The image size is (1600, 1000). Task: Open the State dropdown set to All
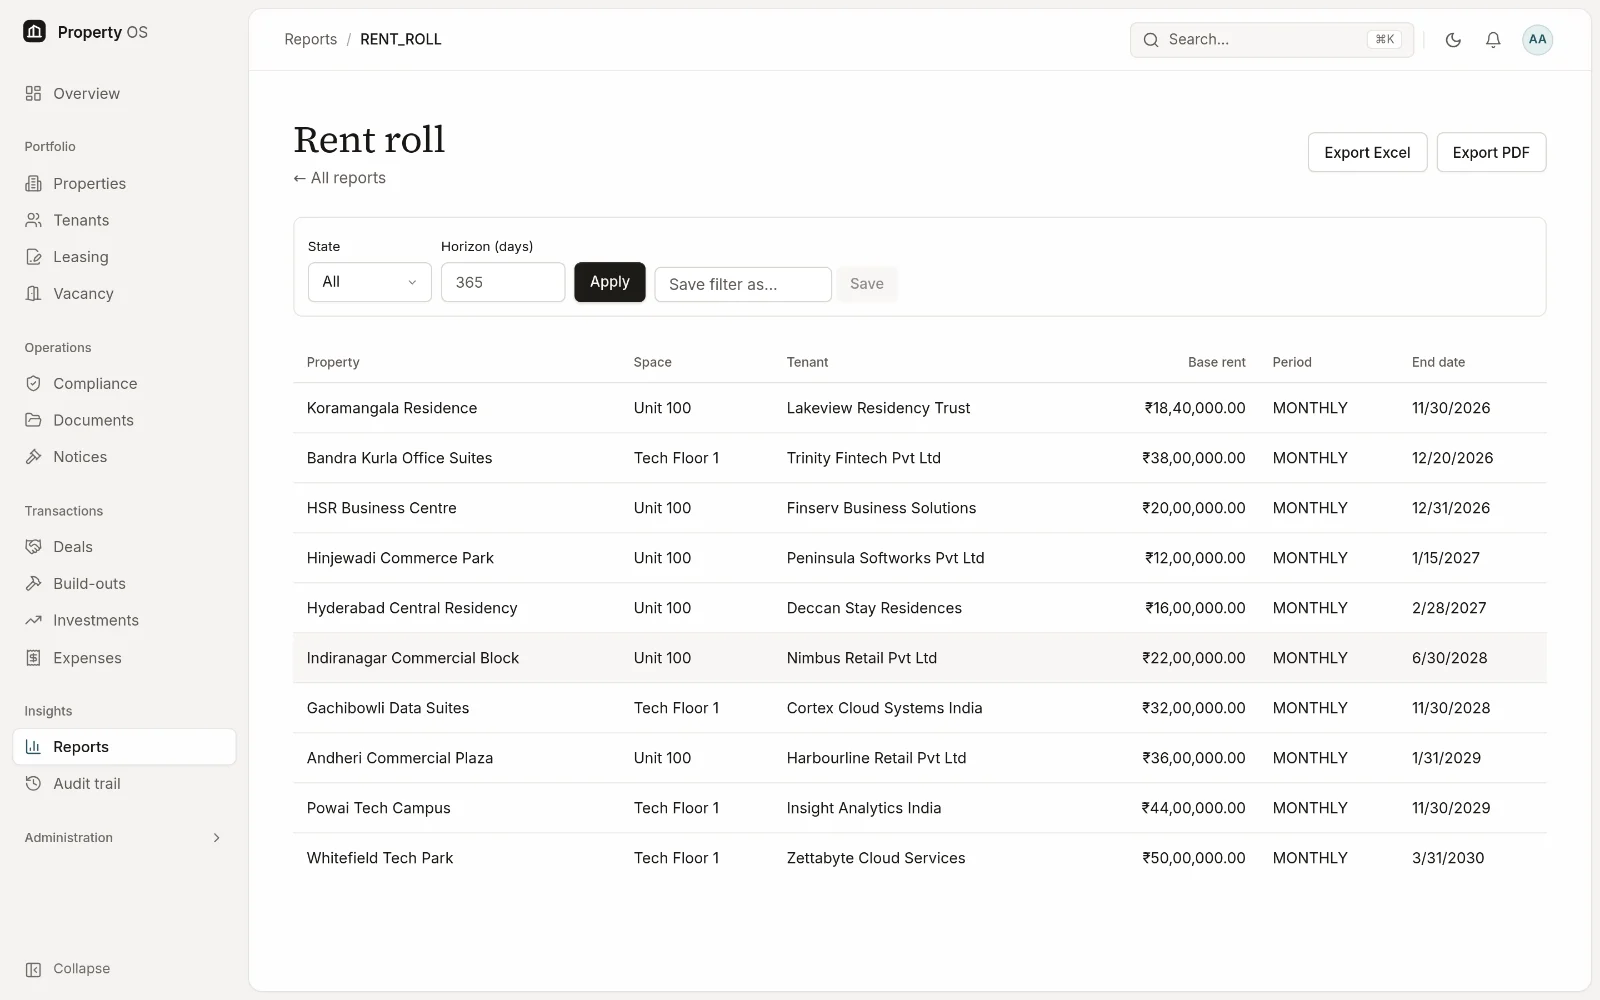[369, 282]
